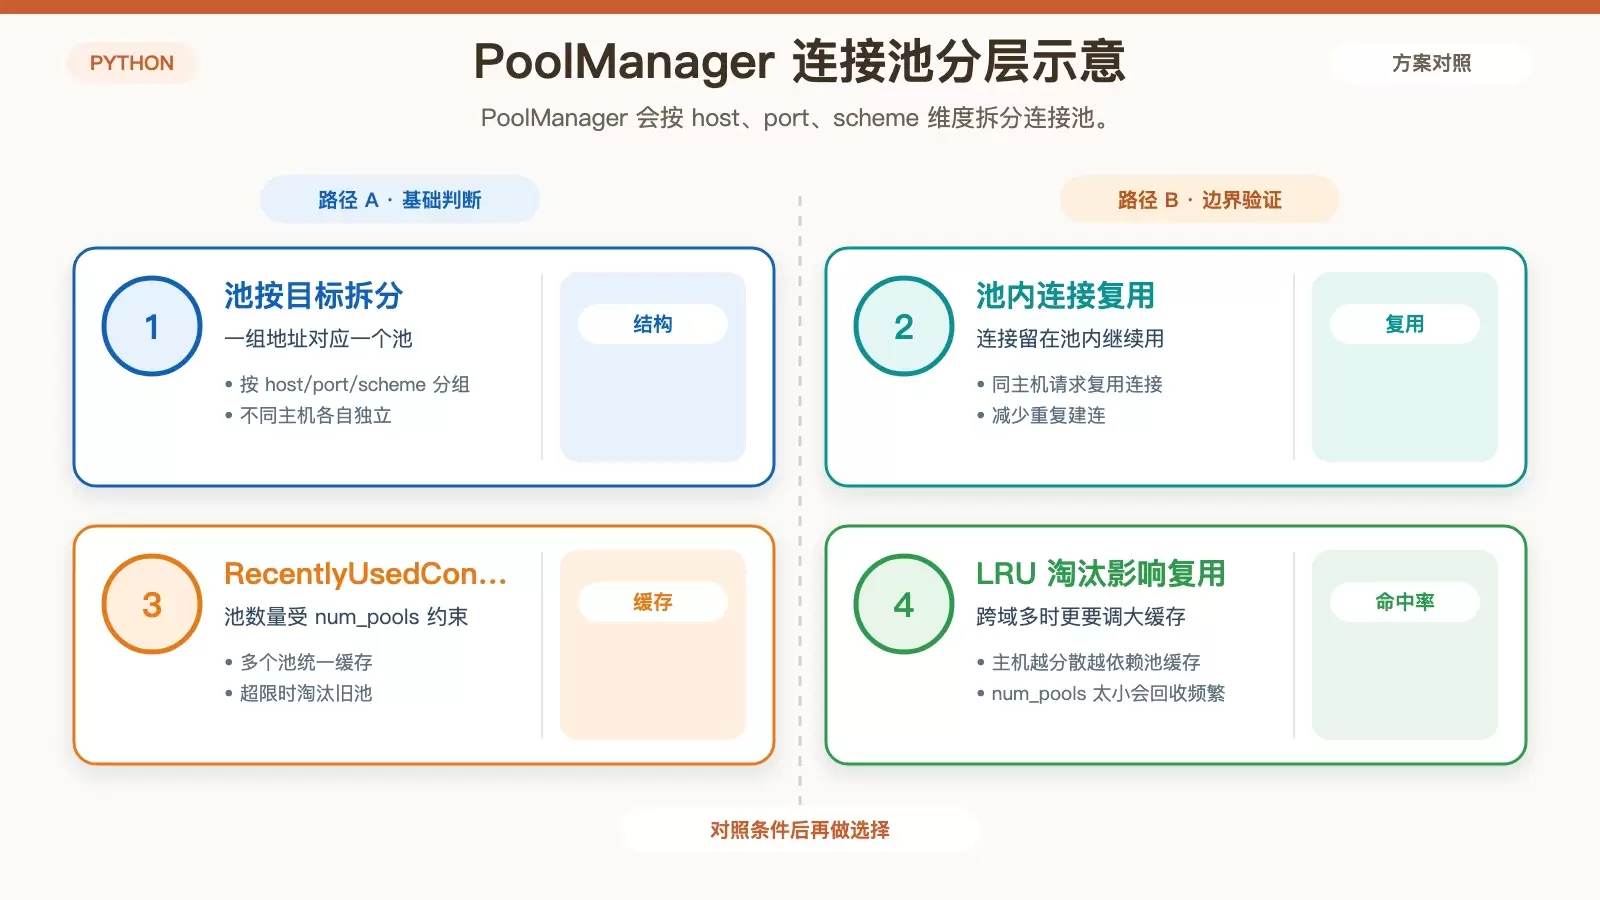Click the 方案对照 pill at top right

point(1431,63)
